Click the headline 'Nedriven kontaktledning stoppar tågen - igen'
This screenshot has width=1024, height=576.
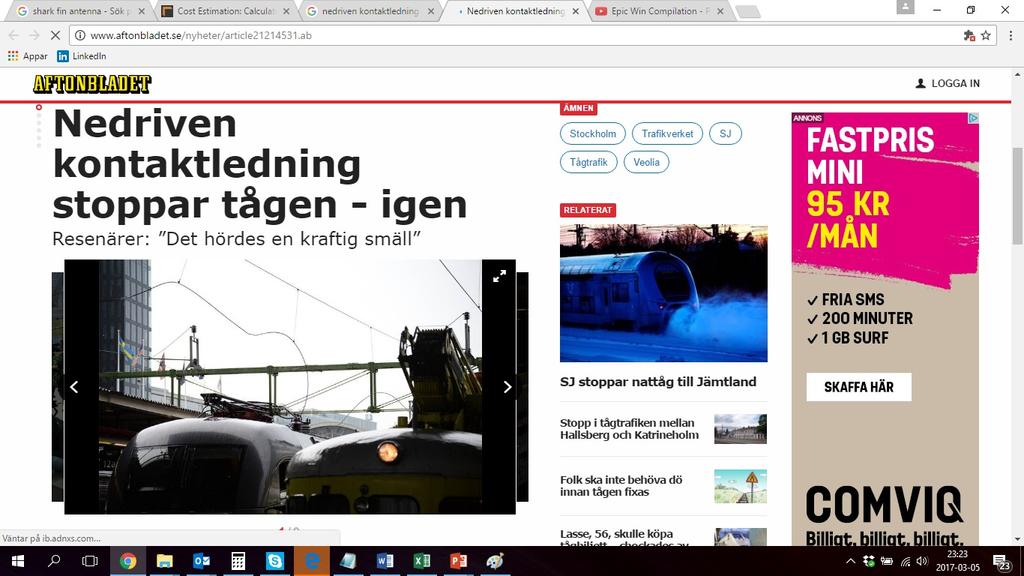(260, 164)
